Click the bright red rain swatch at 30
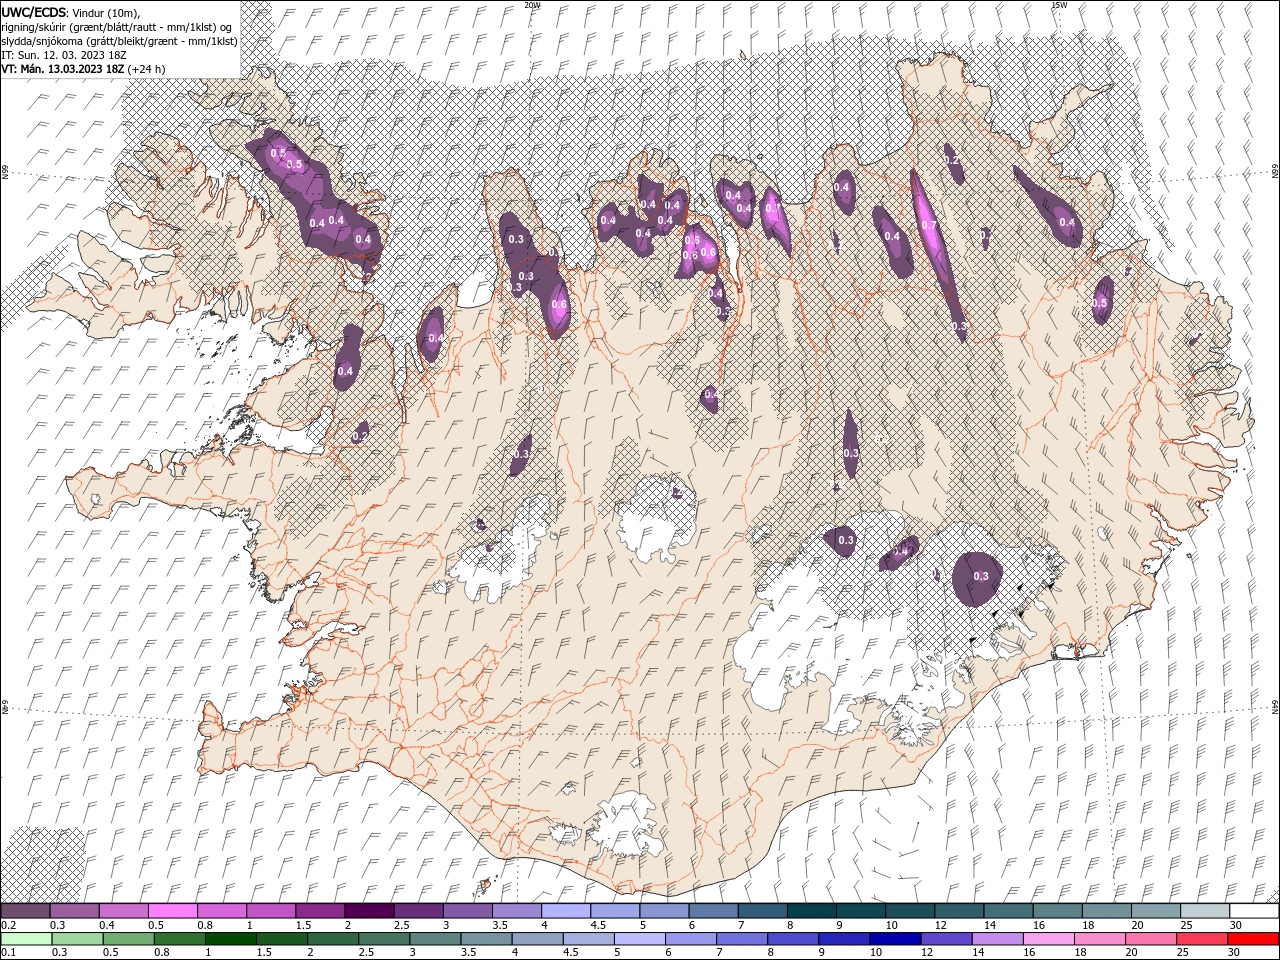 pos(1252,939)
